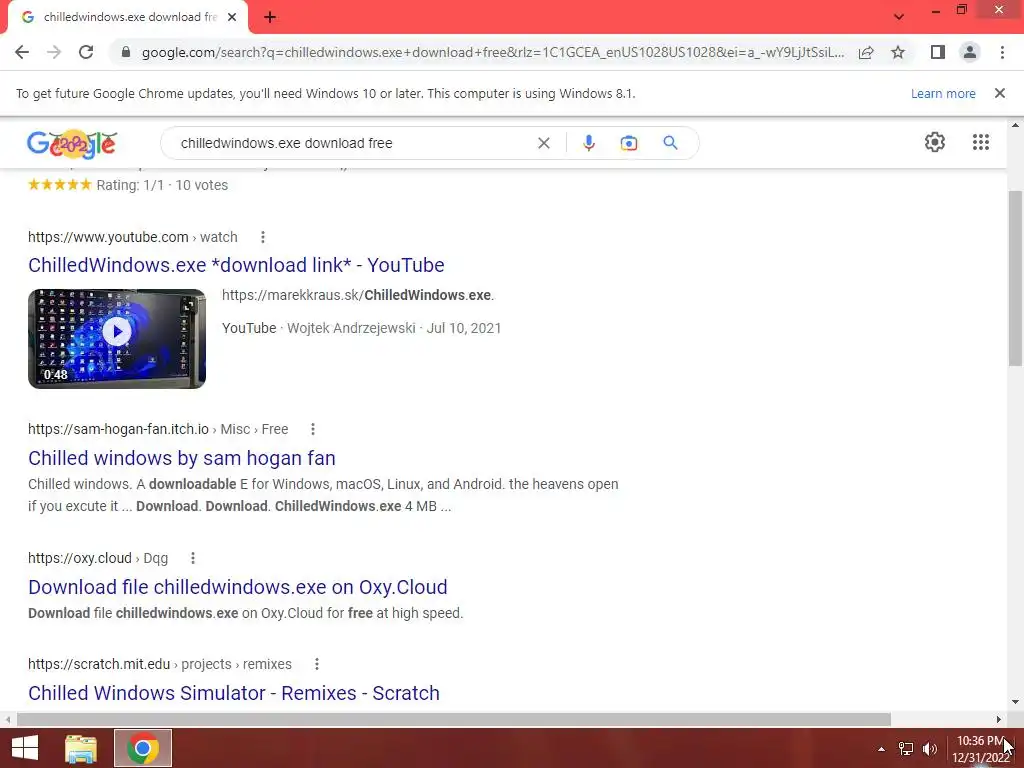Image resolution: width=1024 pixels, height=768 pixels.
Task: Open the tab search dropdown arrow
Action: point(899,17)
